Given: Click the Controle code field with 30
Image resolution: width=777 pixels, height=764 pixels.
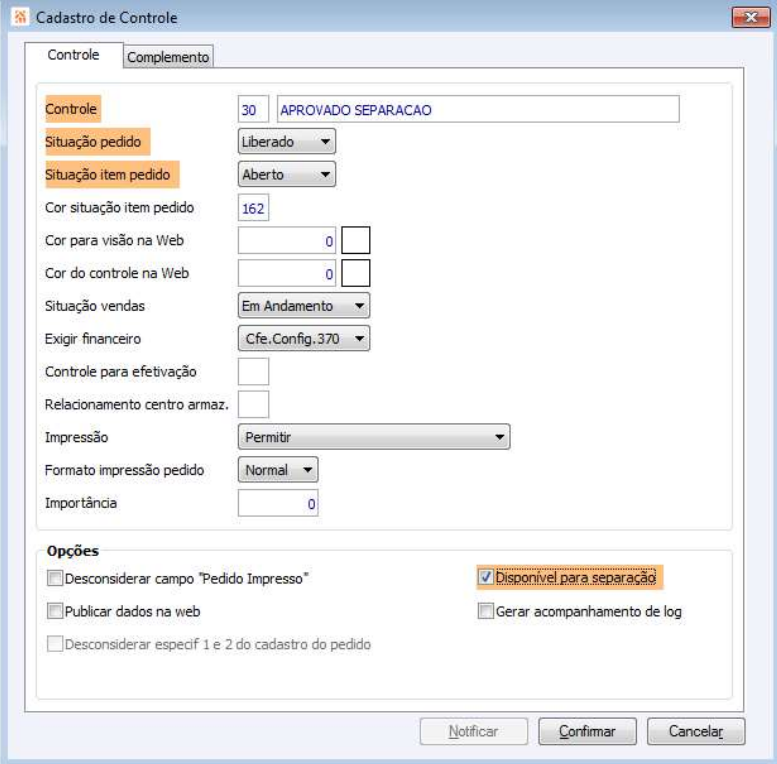Looking at the screenshot, I should (x=253, y=109).
